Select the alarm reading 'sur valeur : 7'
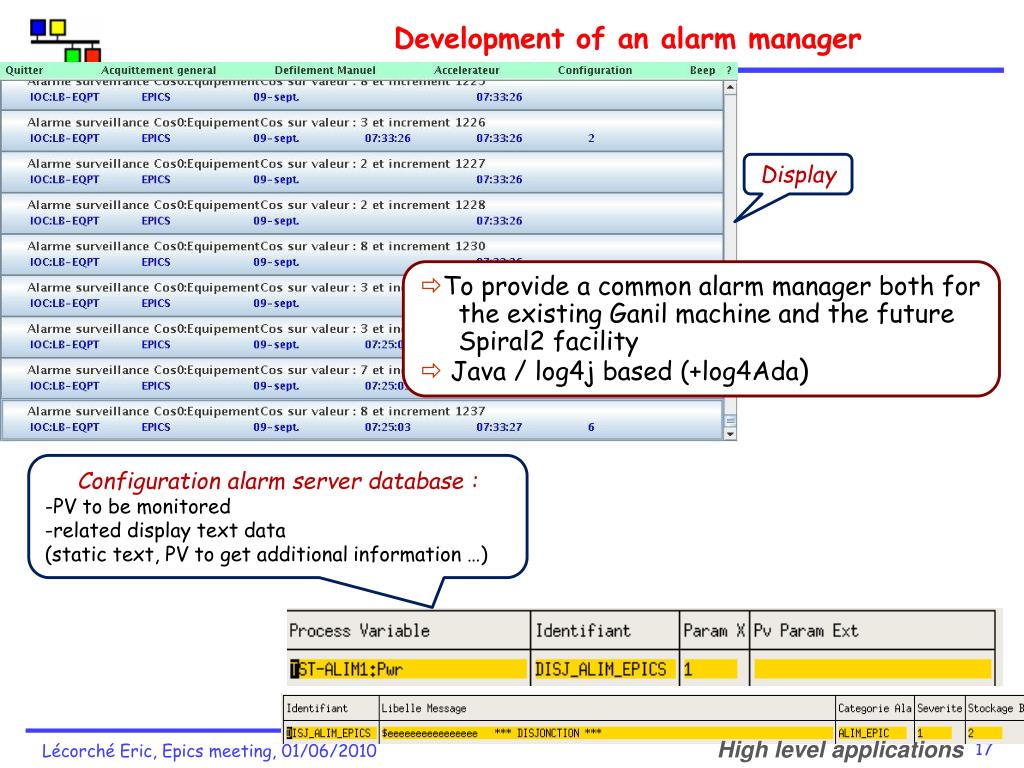 tap(202, 377)
